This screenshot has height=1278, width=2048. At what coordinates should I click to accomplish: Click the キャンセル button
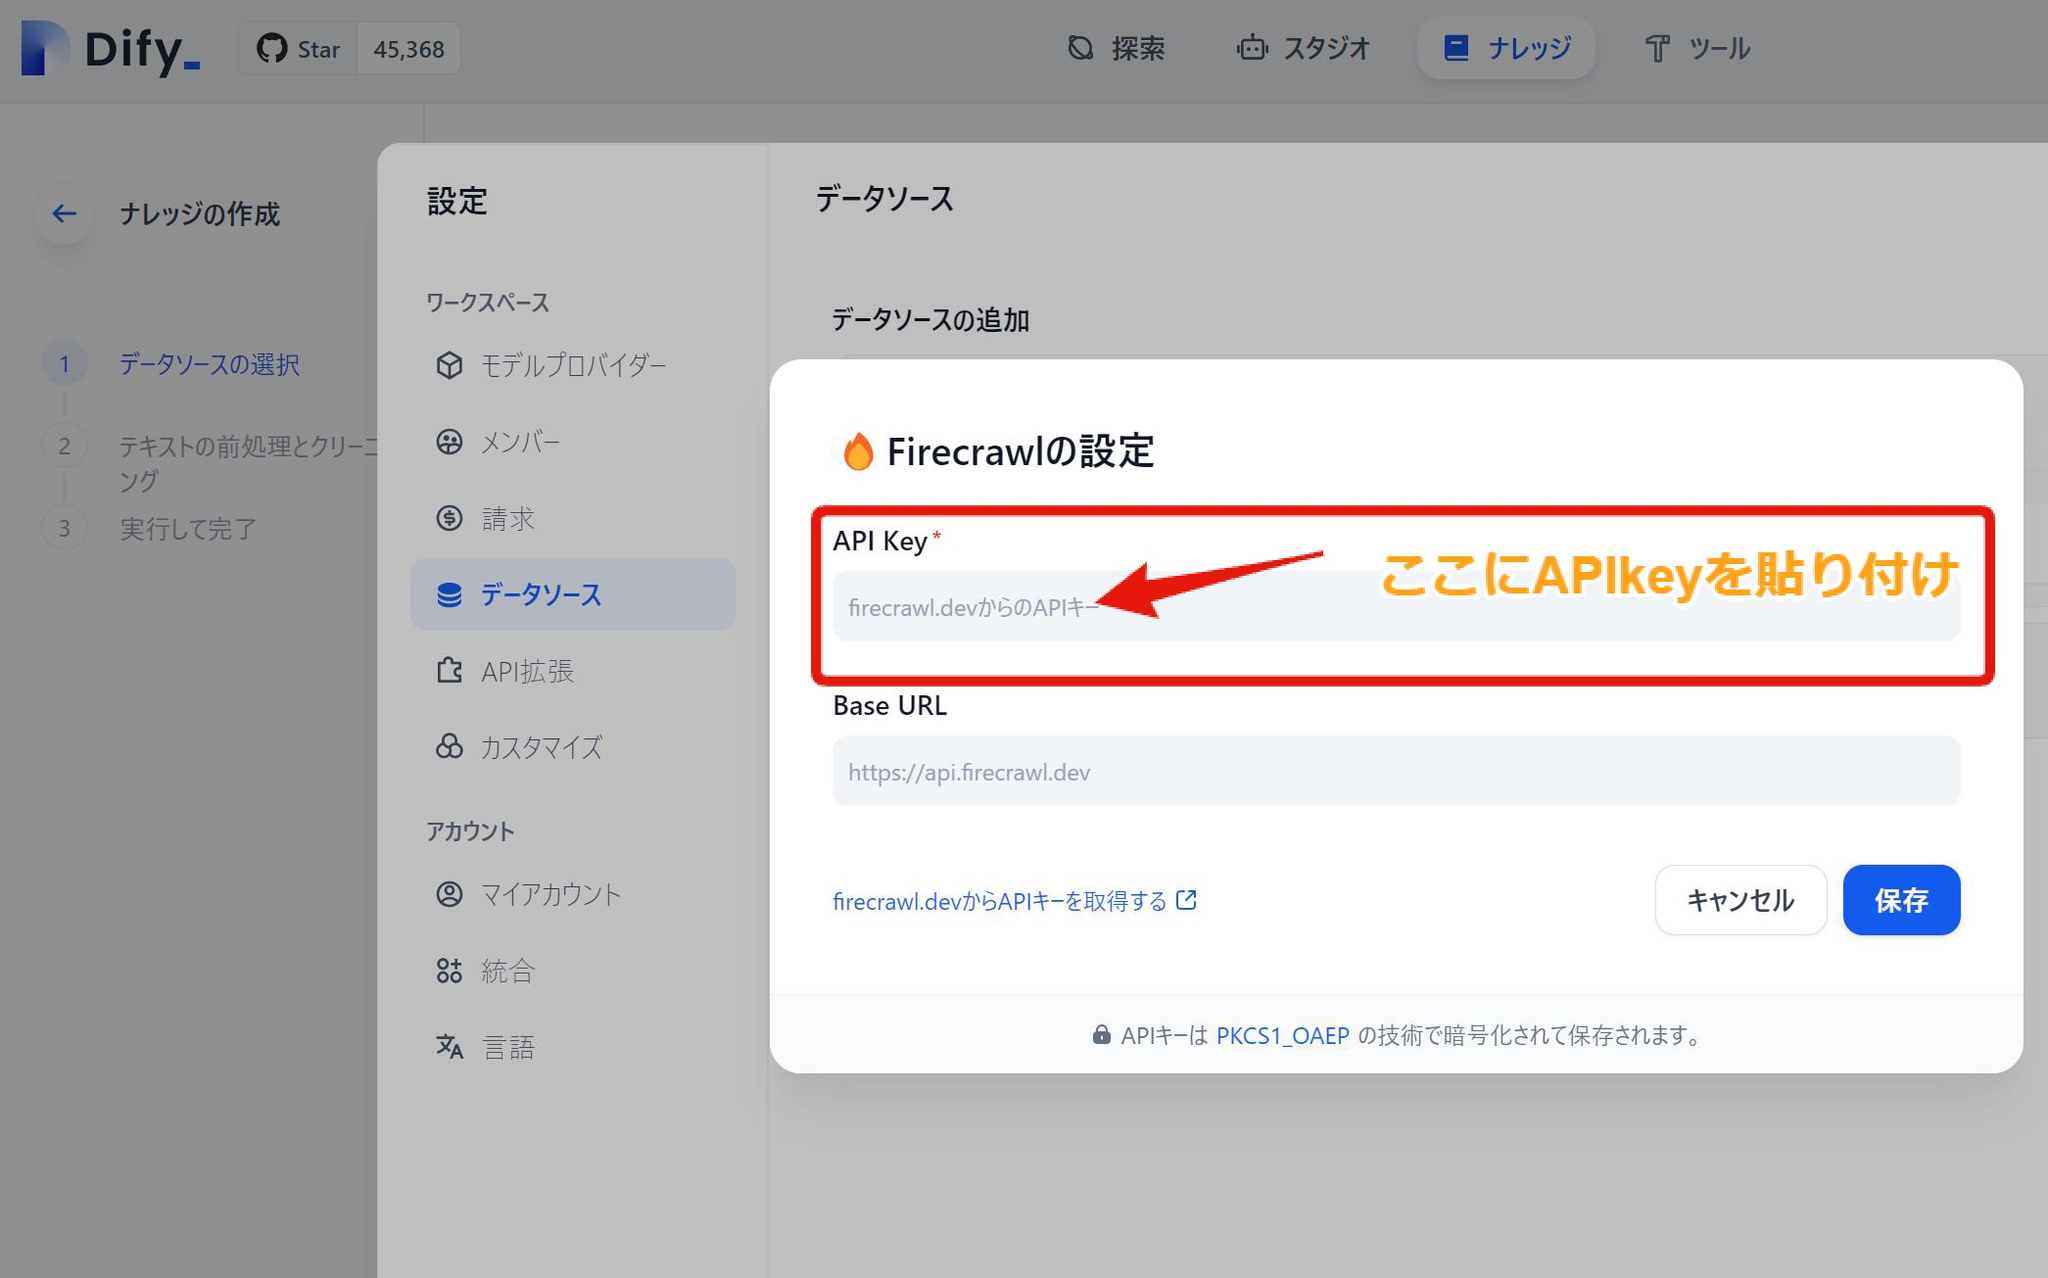pyautogui.click(x=1740, y=900)
